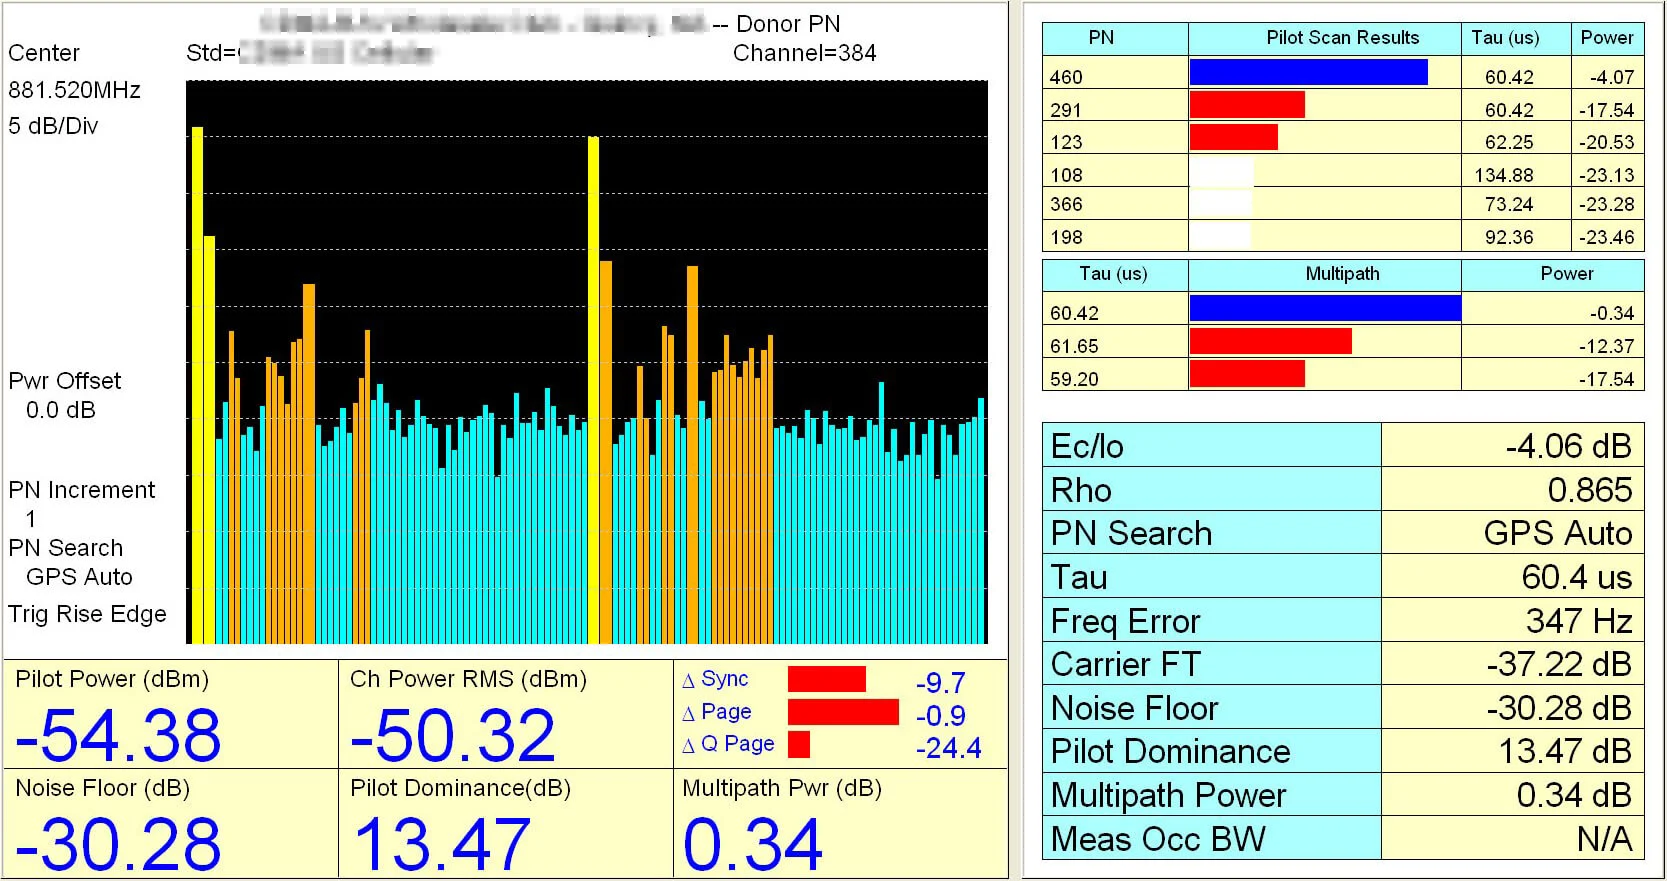Click the blue multipath bar at 60.42 us
The width and height of the screenshot is (1667, 881).
click(x=1325, y=308)
